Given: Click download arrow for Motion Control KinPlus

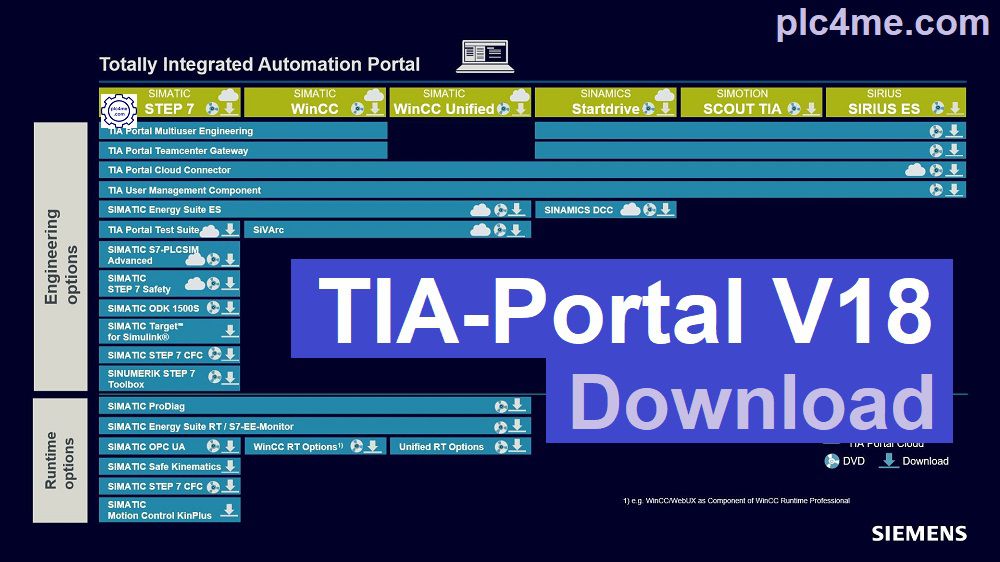Looking at the screenshot, I should click(229, 510).
